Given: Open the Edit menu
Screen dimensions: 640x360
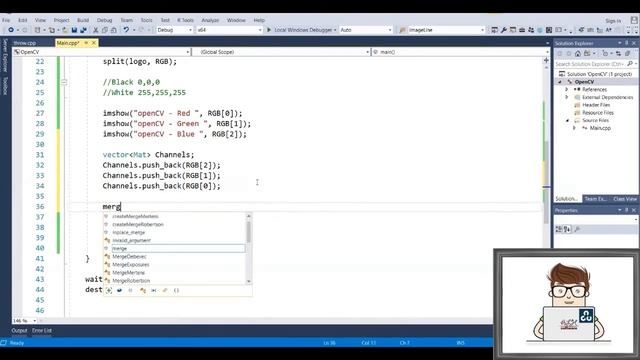Looking at the screenshot, I should coord(22,20).
